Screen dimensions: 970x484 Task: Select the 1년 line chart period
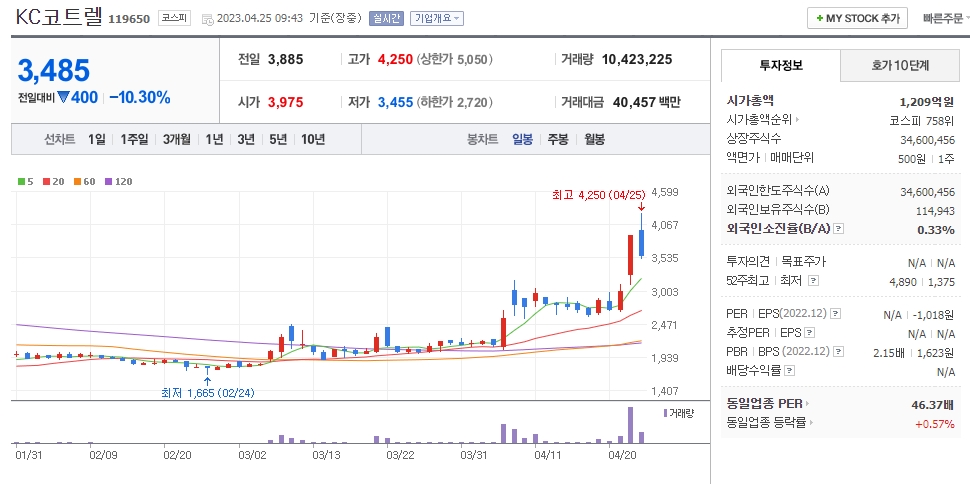click(214, 139)
